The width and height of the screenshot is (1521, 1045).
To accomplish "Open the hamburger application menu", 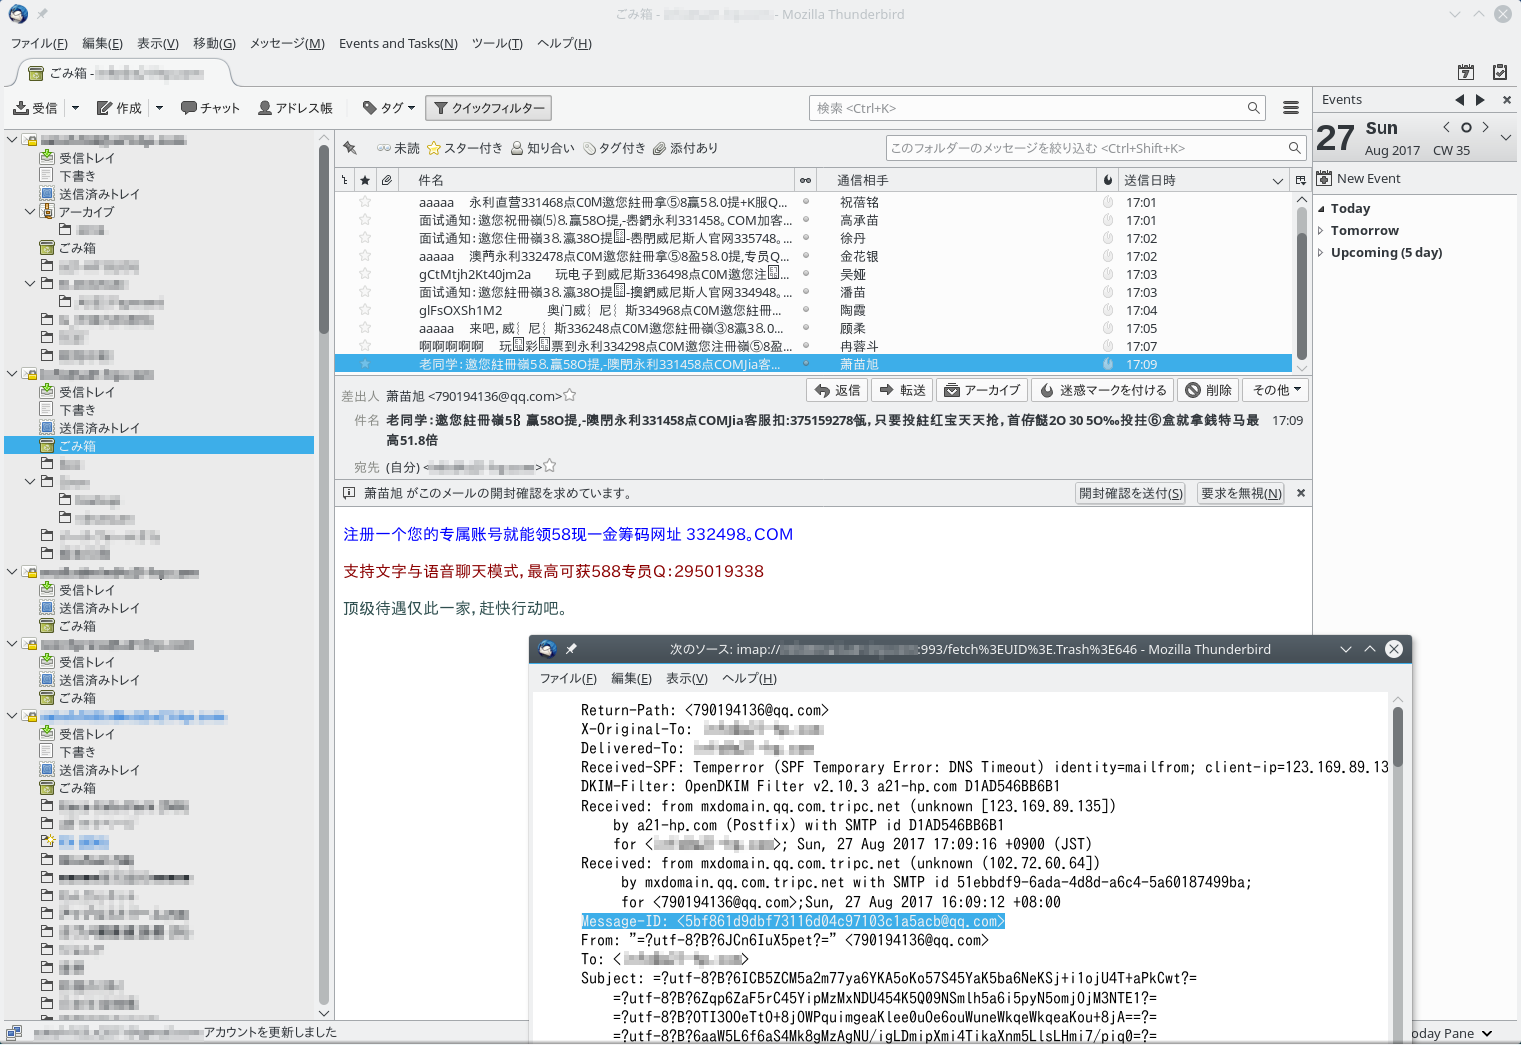I will point(1291,108).
